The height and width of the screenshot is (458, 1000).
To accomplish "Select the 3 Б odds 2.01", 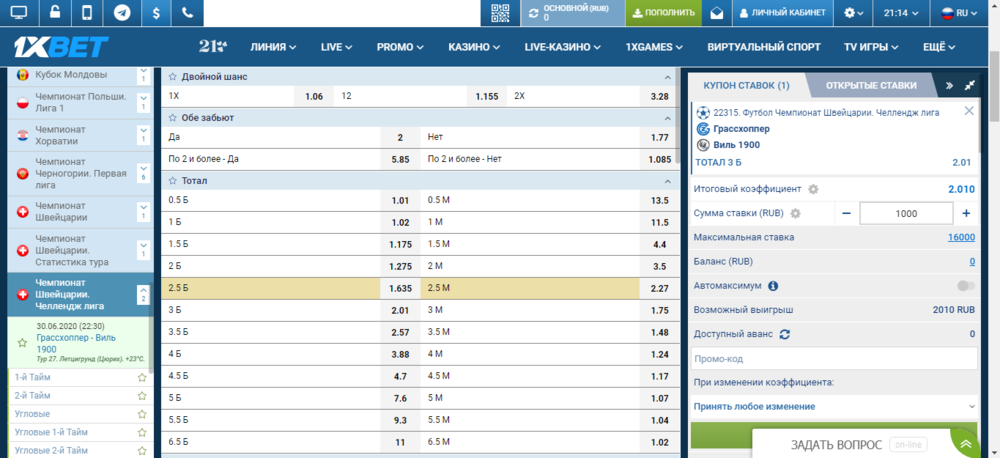I will pyautogui.click(x=400, y=311).
